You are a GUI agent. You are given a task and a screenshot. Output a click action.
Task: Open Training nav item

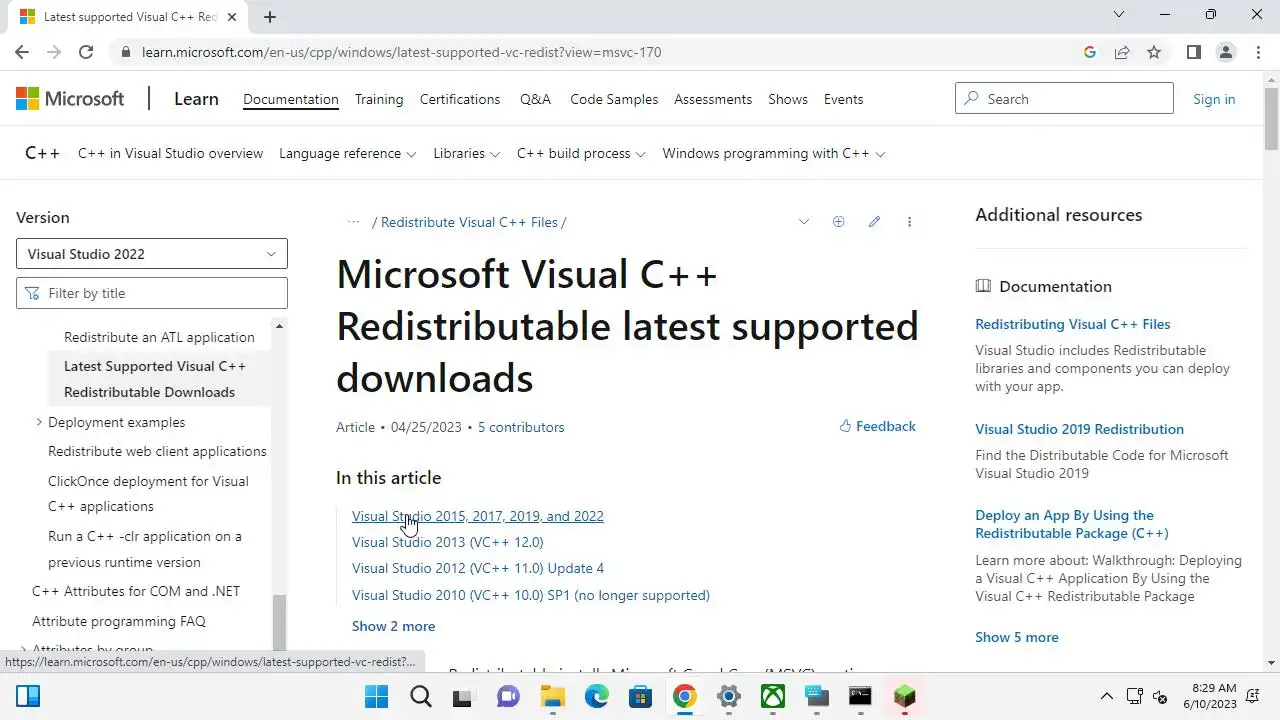click(379, 99)
